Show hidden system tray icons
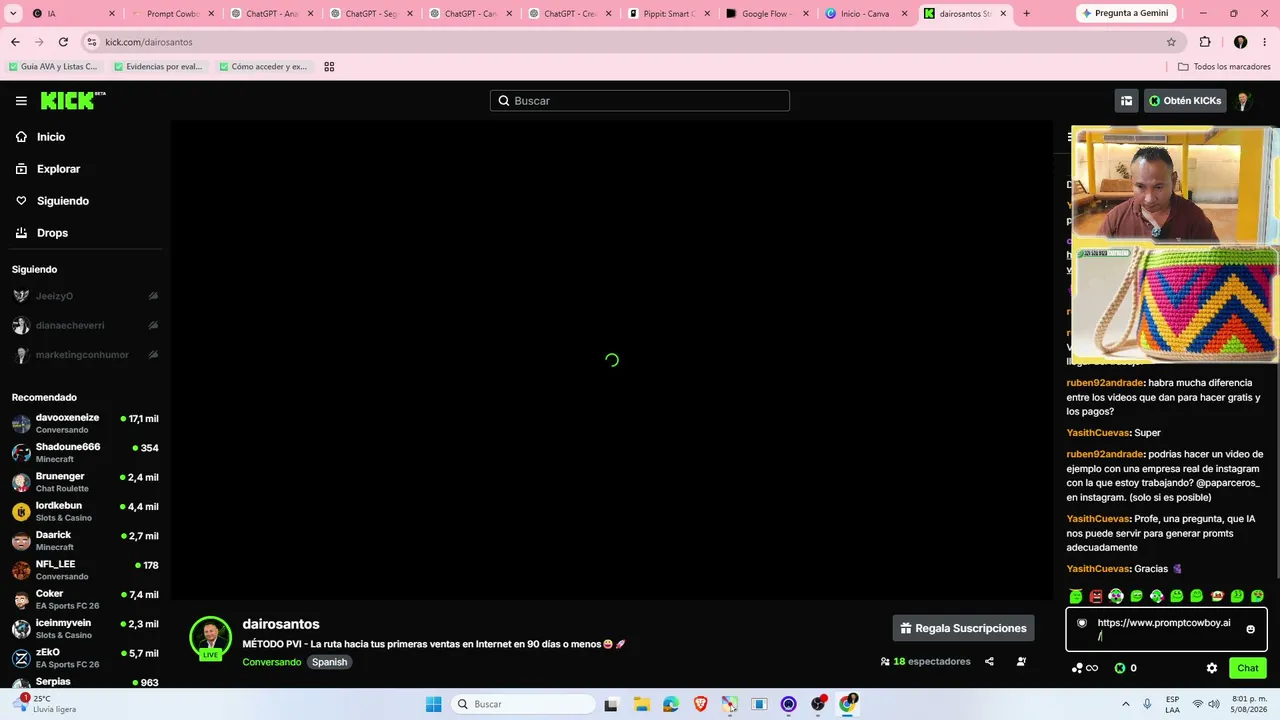 [1128, 704]
